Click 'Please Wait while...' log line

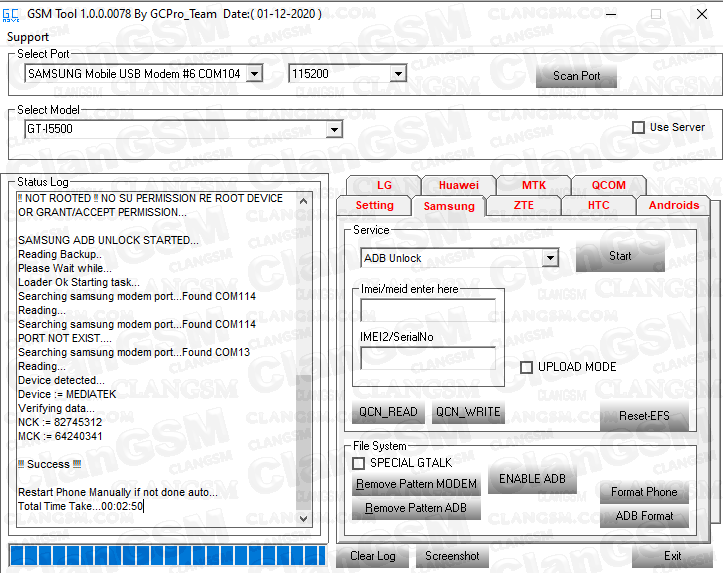click(x=65, y=268)
